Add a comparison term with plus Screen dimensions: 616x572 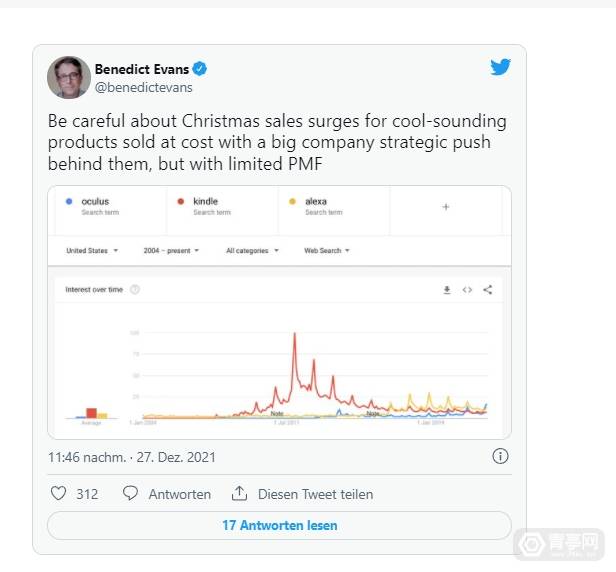point(446,207)
